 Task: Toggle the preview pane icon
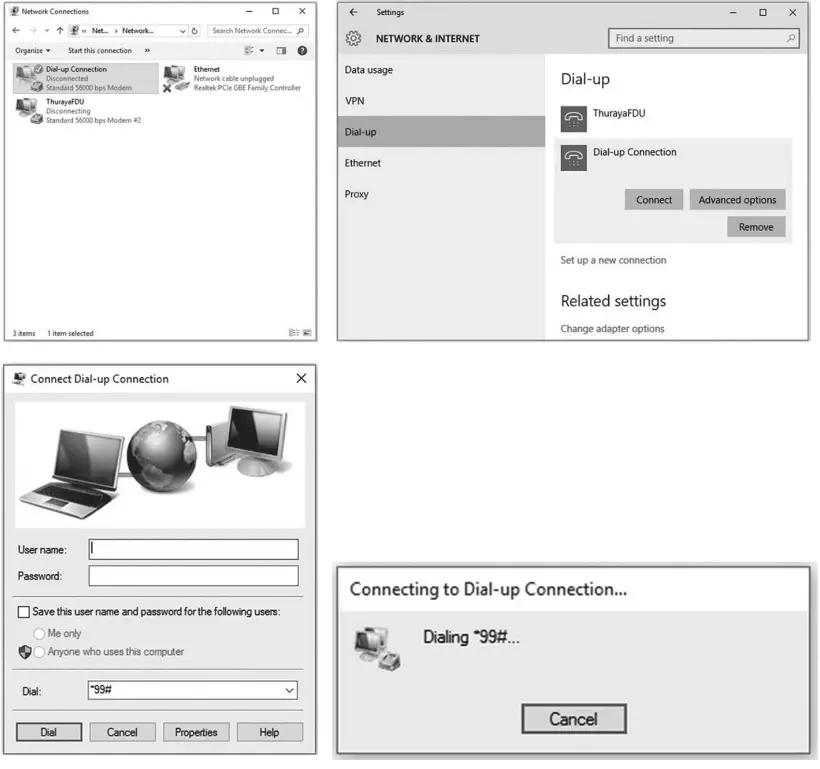coord(281,51)
